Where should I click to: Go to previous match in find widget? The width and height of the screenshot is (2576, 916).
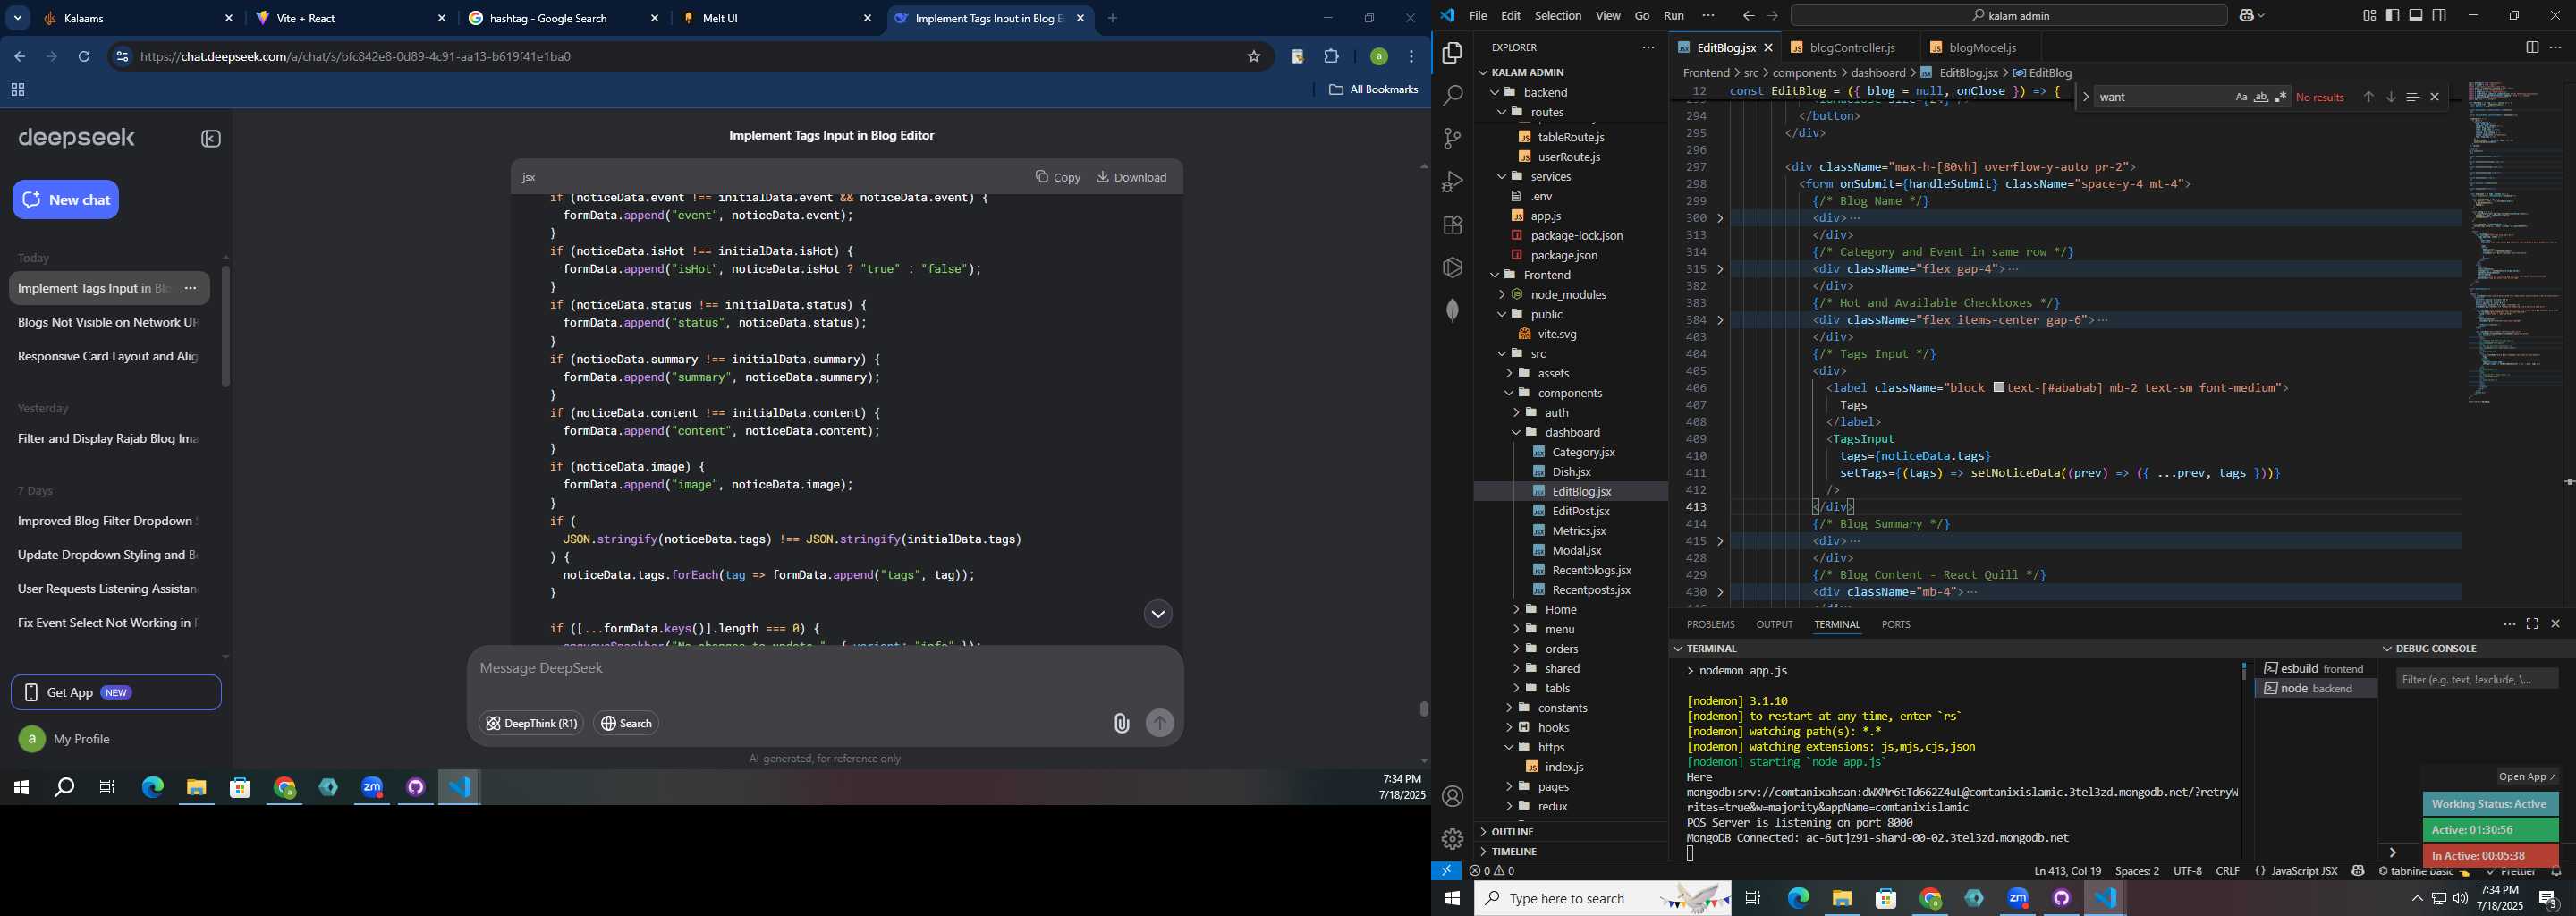(2368, 97)
